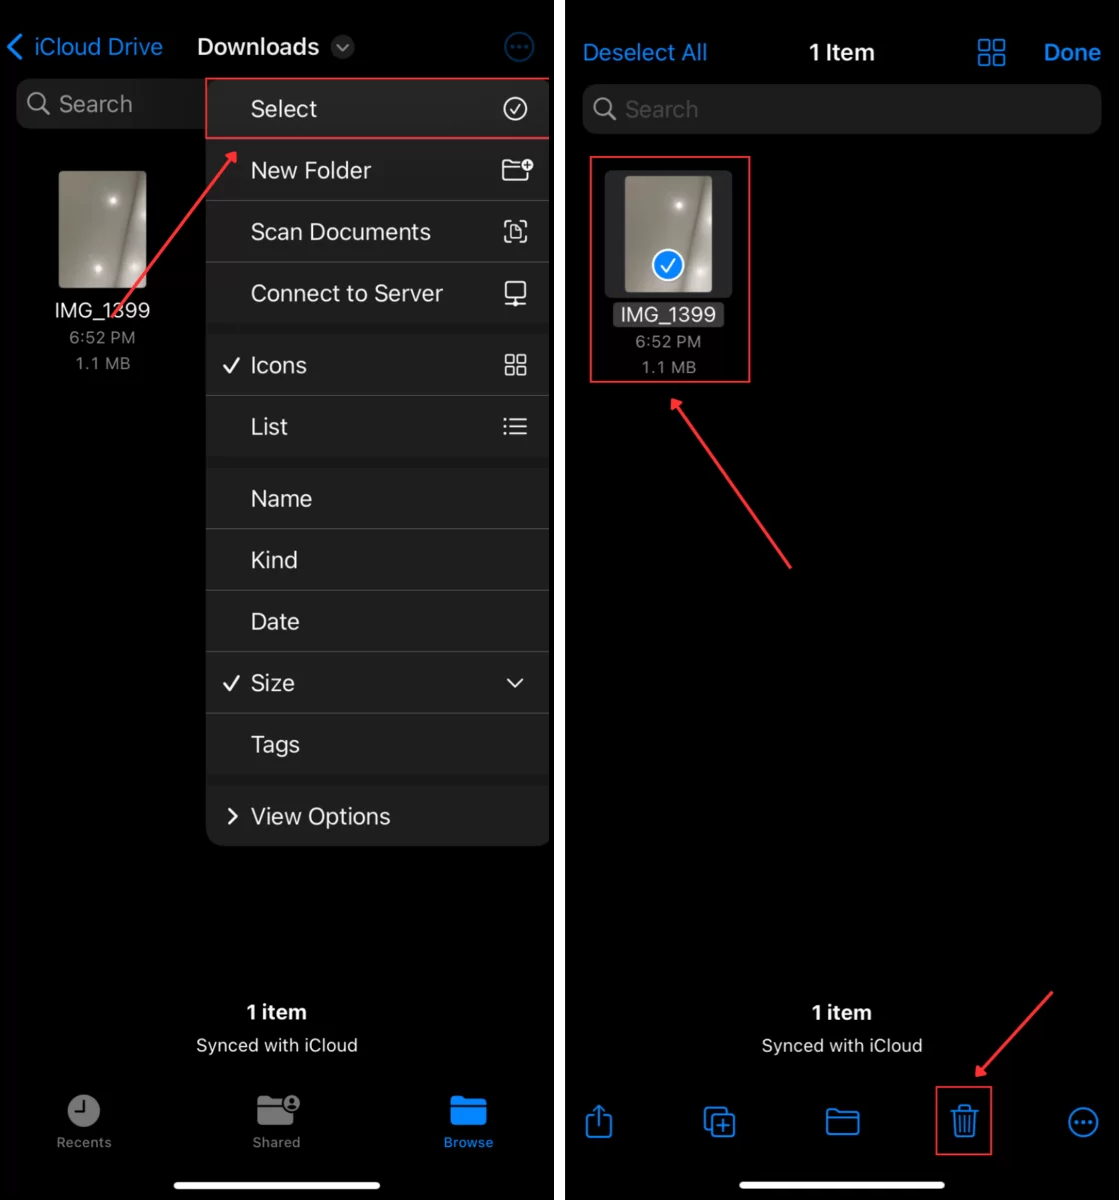Open the Recents tab
The width and height of the screenshot is (1119, 1200).
[x=84, y=1121]
